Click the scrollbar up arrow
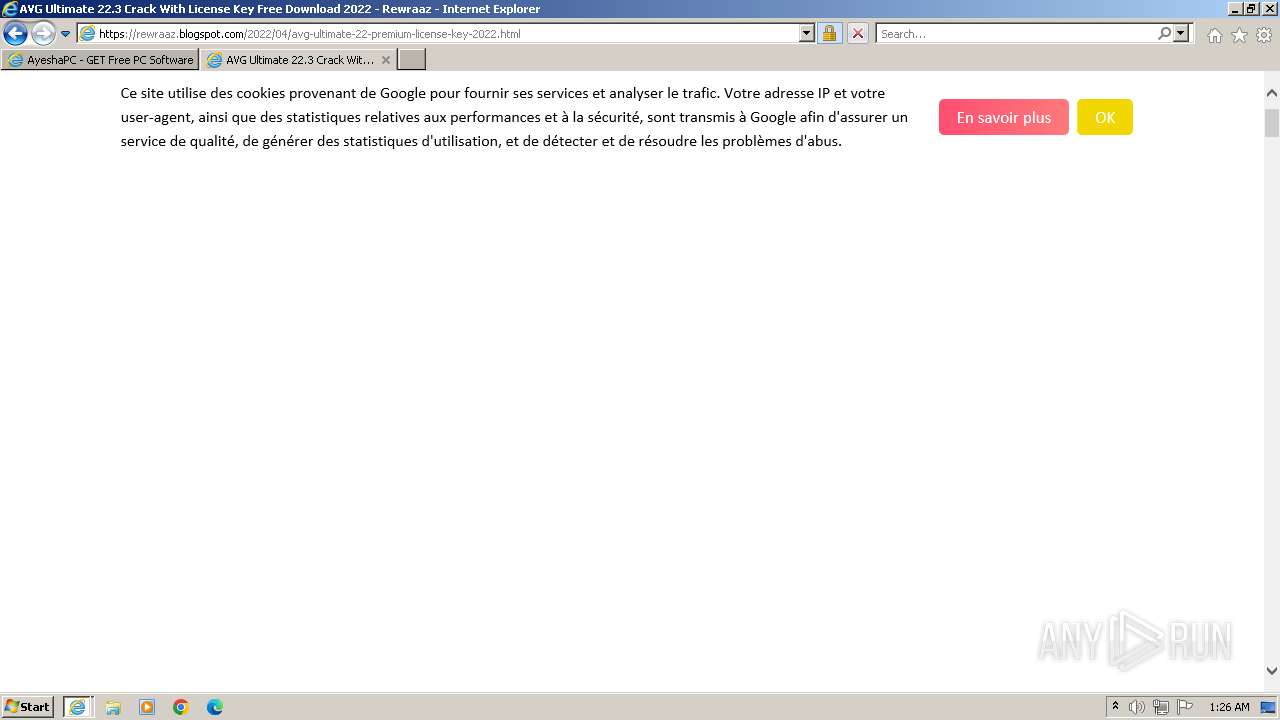The height and width of the screenshot is (720, 1280). coord(1272,93)
